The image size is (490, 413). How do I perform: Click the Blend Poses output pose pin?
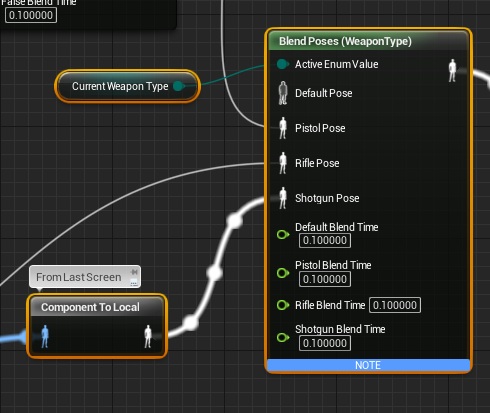[x=452, y=70]
